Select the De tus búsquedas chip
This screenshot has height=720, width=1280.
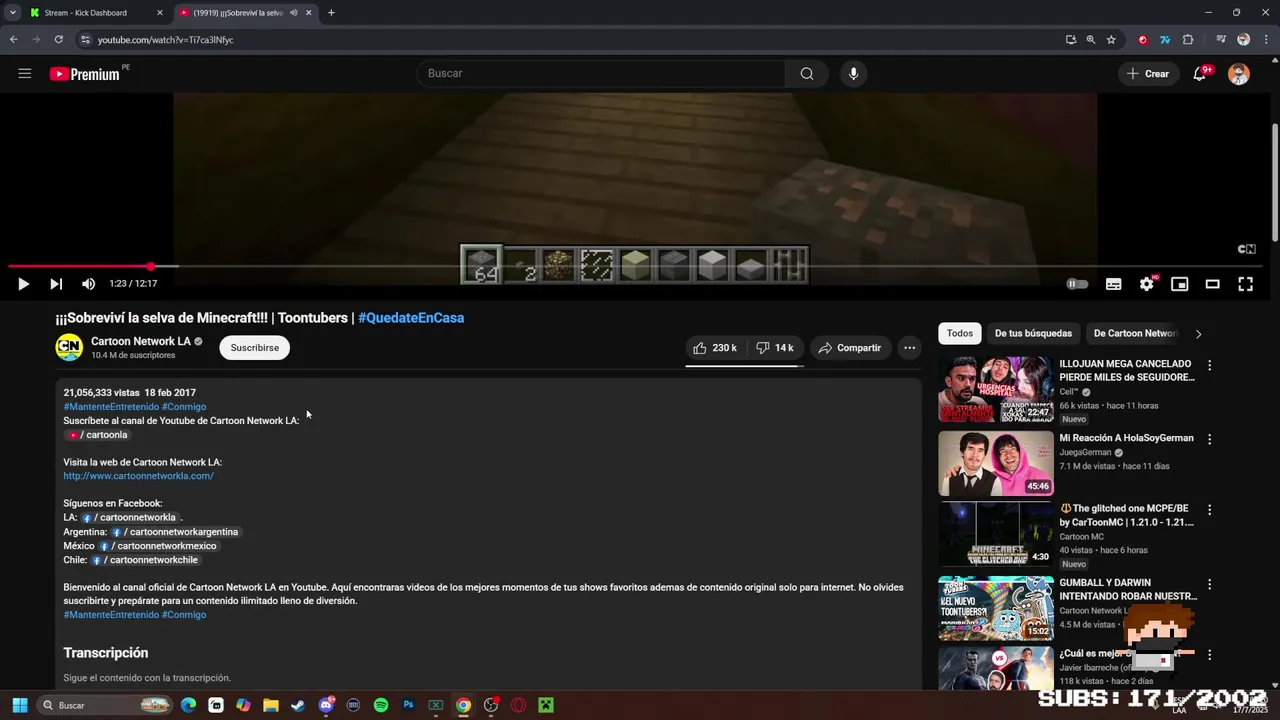(x=1033, y=334)
